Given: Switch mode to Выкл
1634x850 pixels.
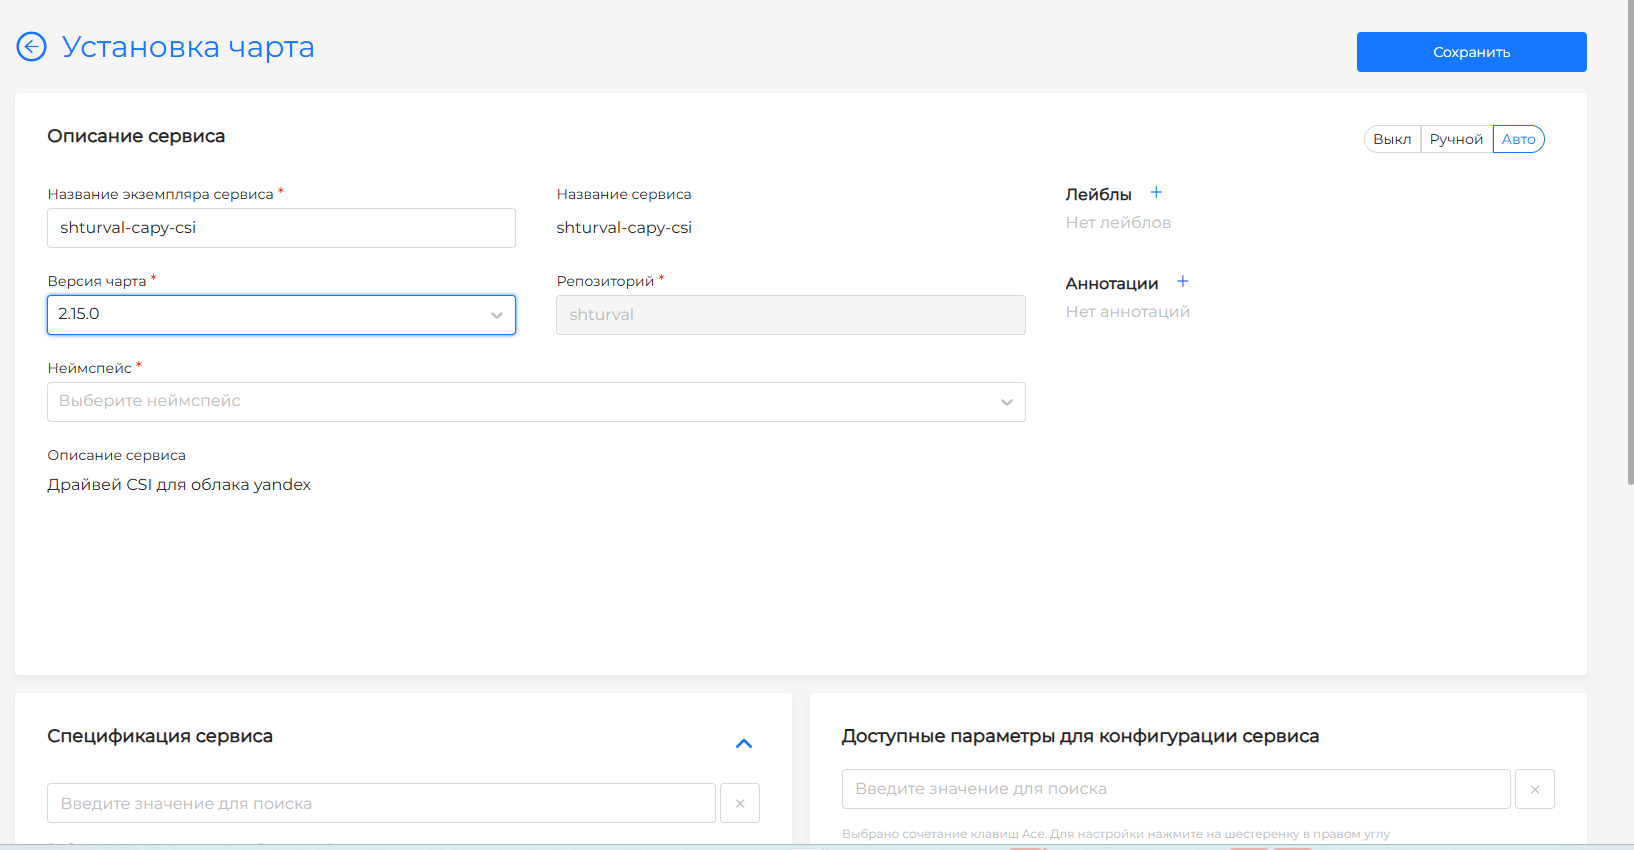Looking at the screenshot, I should (1392, 139).
